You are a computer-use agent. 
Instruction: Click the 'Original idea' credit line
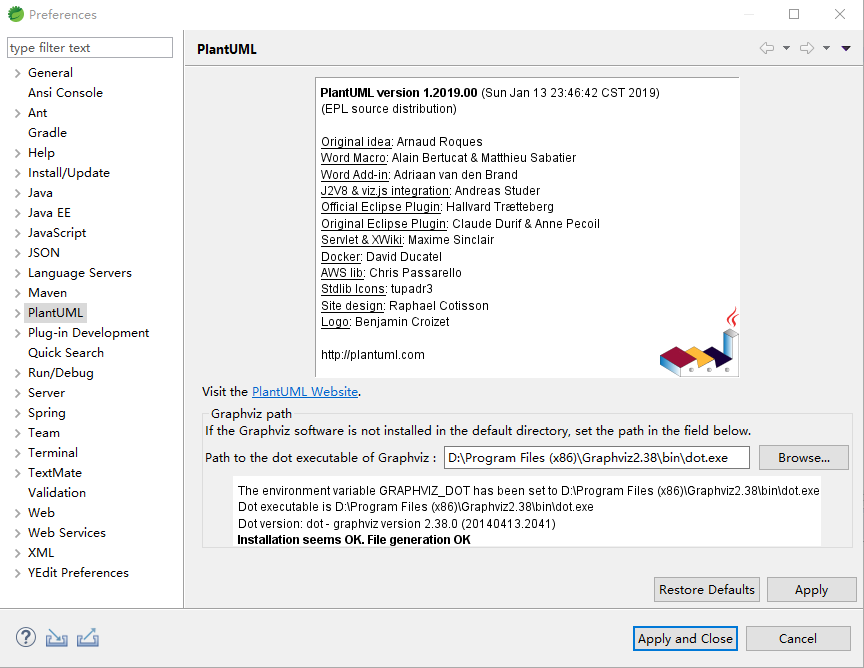click(x=402, y=142)
